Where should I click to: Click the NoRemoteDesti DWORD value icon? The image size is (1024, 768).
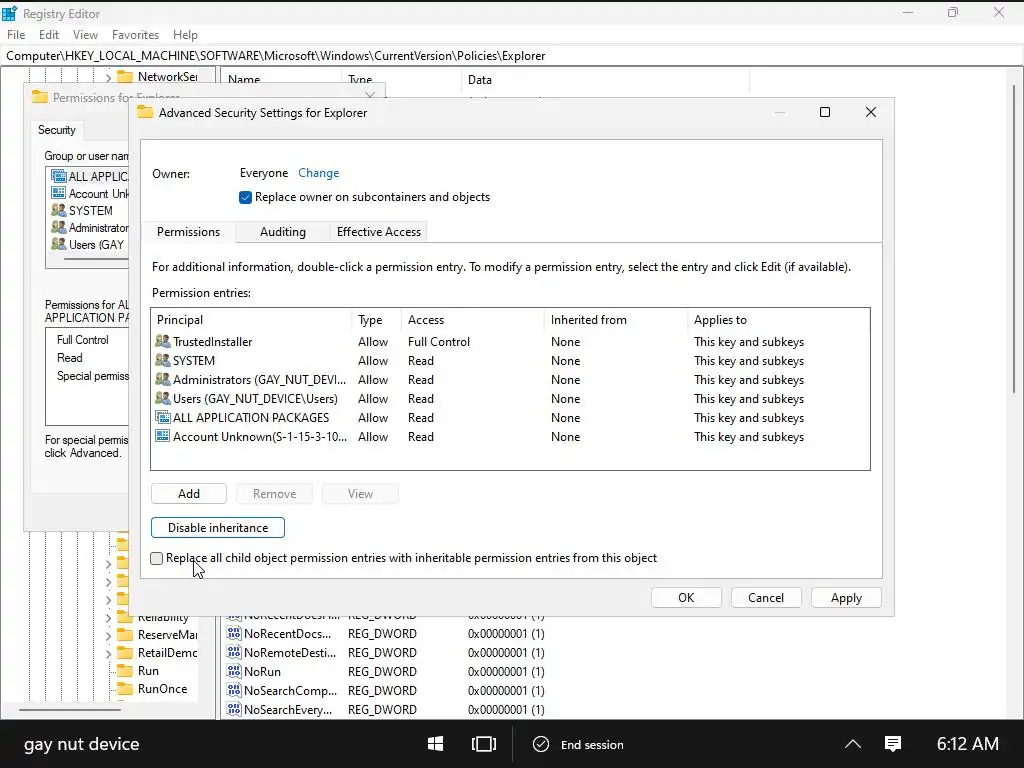233,652
